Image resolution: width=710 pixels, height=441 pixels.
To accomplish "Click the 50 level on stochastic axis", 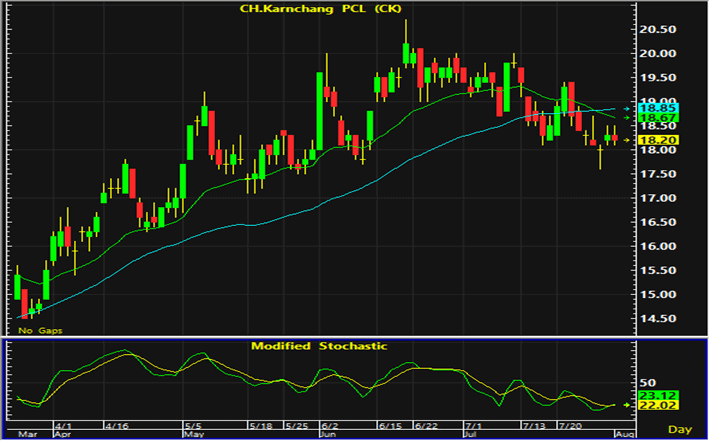I will click(x=647, y=383).
